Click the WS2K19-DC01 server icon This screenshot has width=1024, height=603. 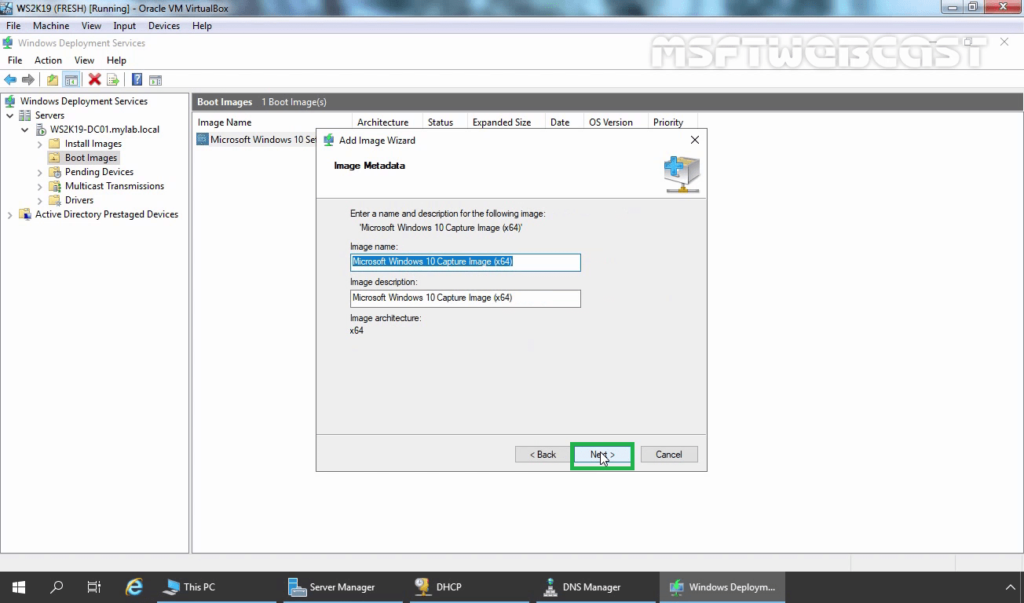click(40, 129)
